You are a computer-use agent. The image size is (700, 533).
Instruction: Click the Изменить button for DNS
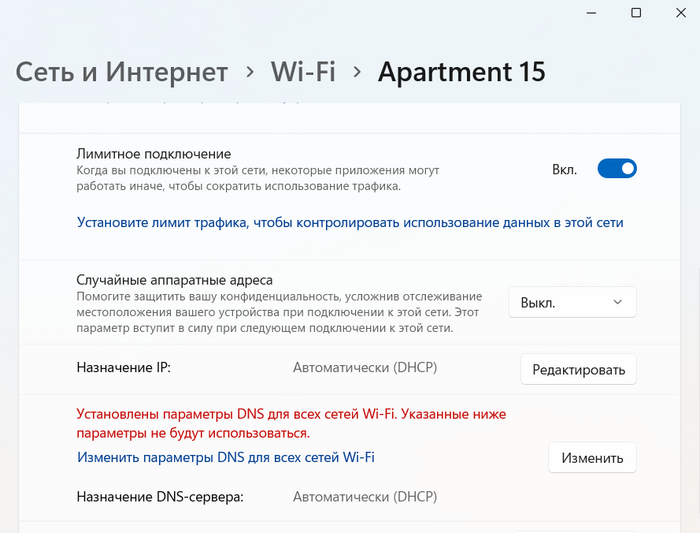point(592,458)
